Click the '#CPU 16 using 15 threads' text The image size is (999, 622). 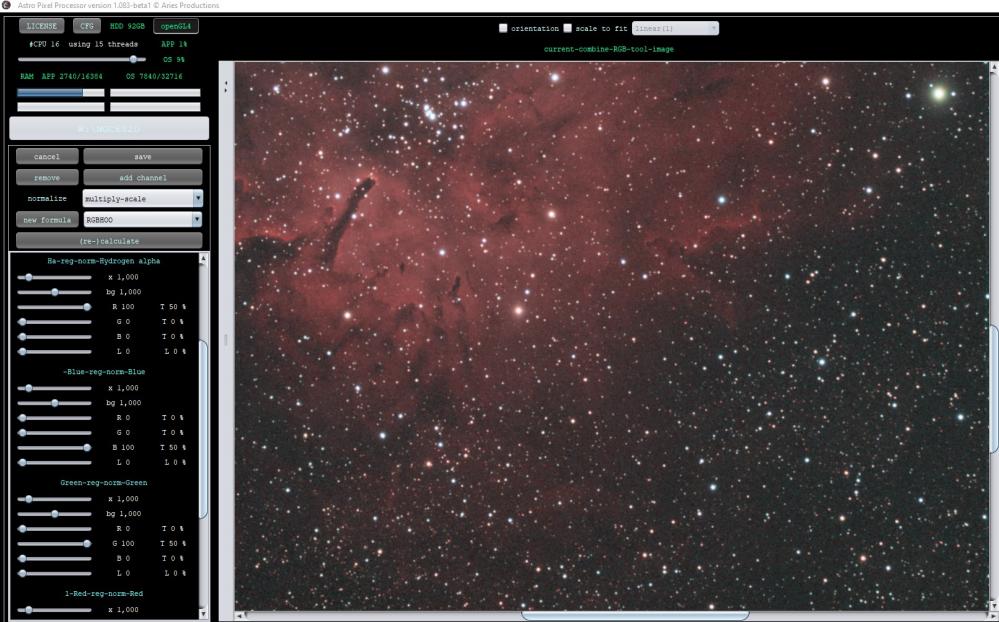pyautogui.click(x=83, y=45)
